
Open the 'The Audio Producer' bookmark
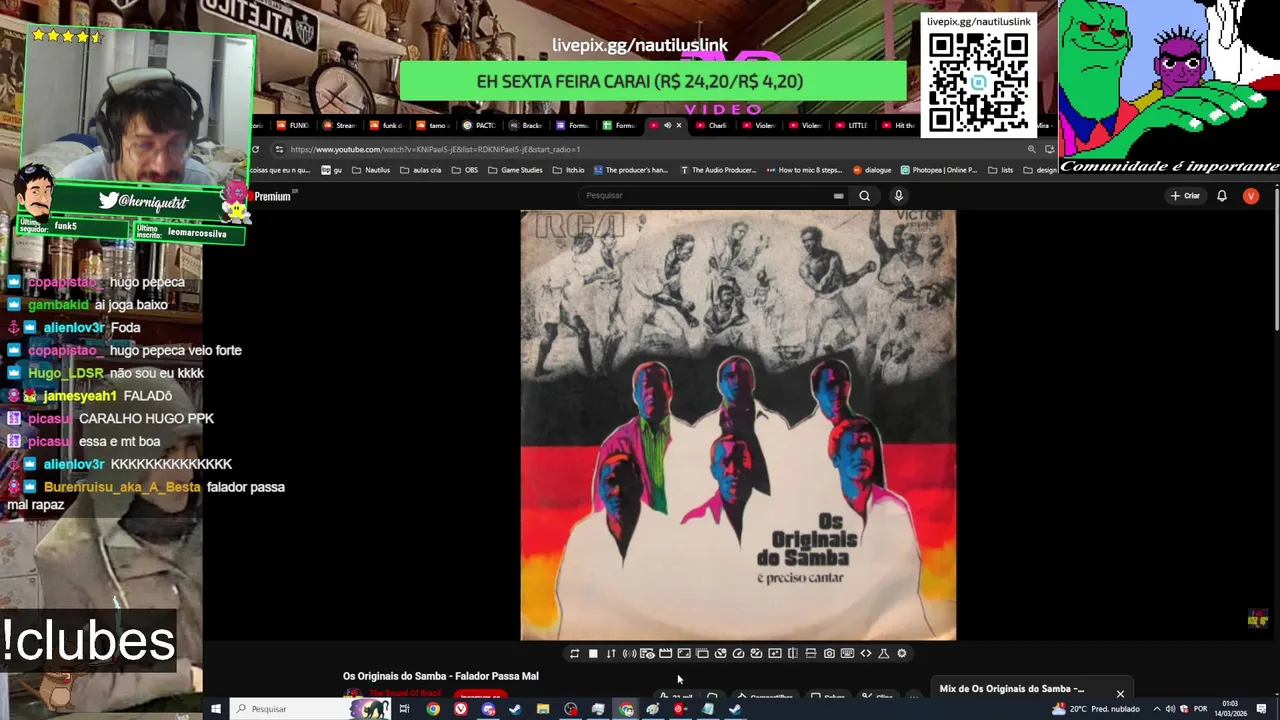point(718,170)
